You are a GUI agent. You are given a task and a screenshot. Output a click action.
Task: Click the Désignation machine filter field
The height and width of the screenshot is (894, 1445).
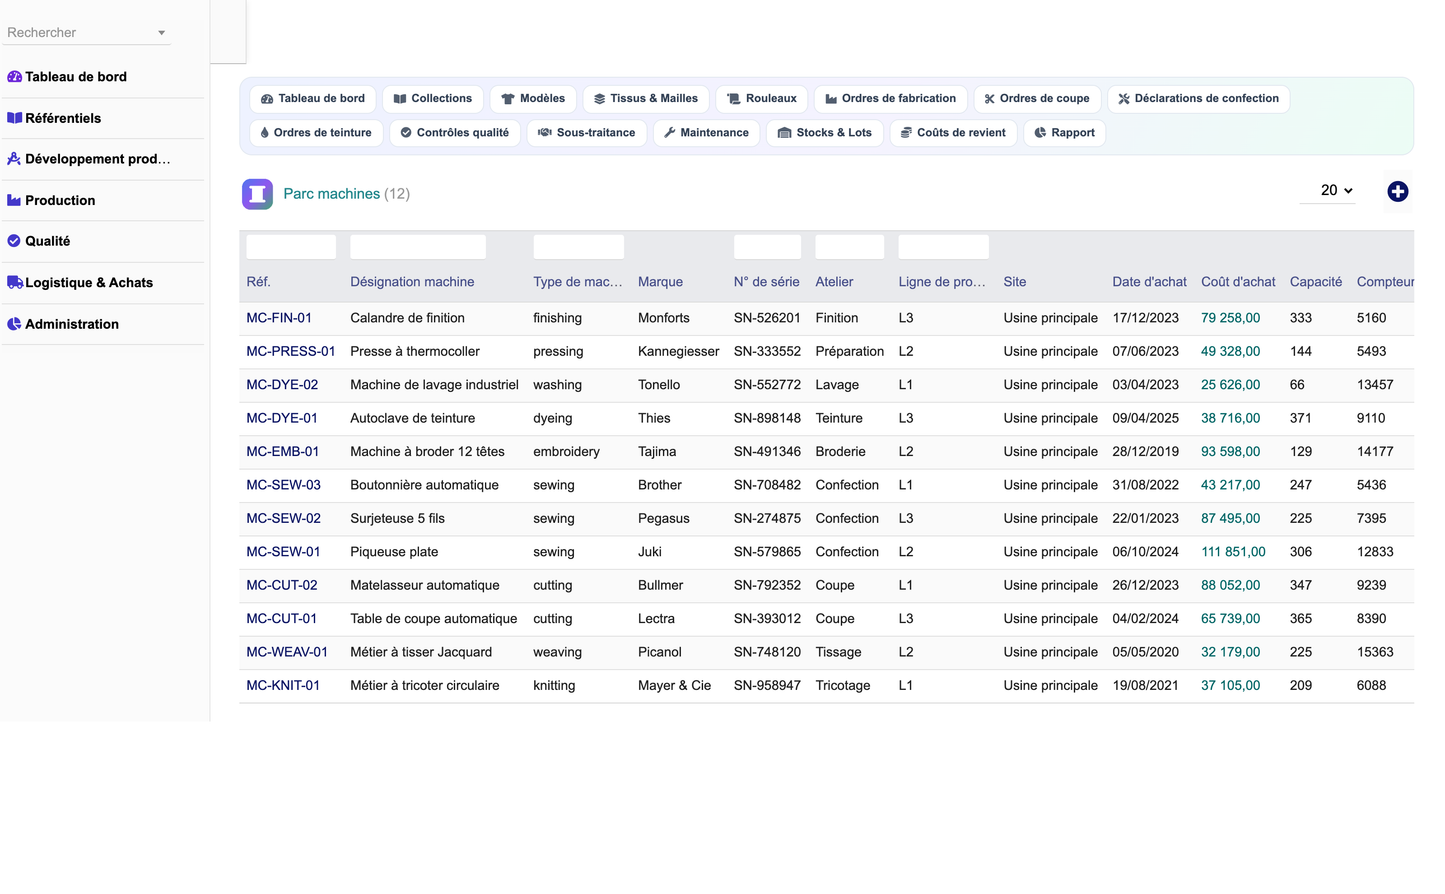(x=418, y=247)
